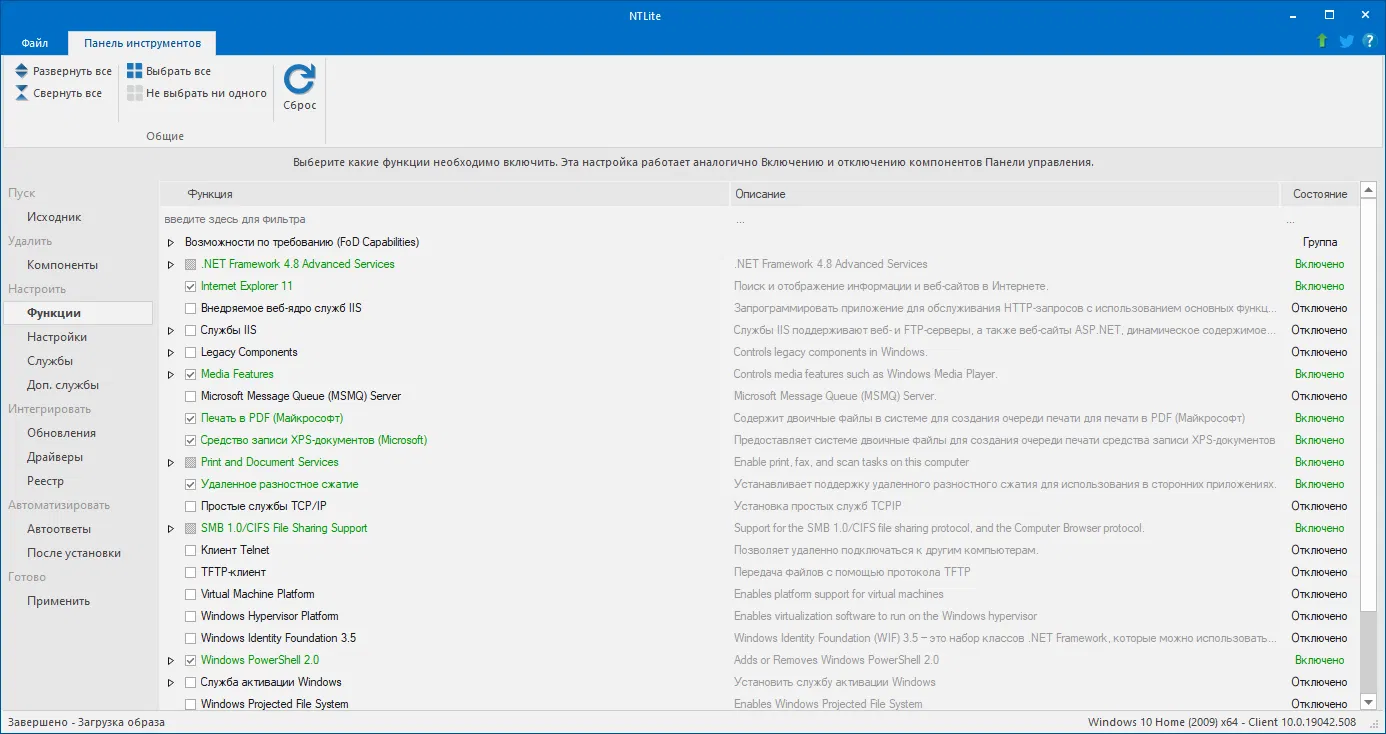
Task: Enable the Клиент Telnet checkbox
Action: [x=191, y=550]
